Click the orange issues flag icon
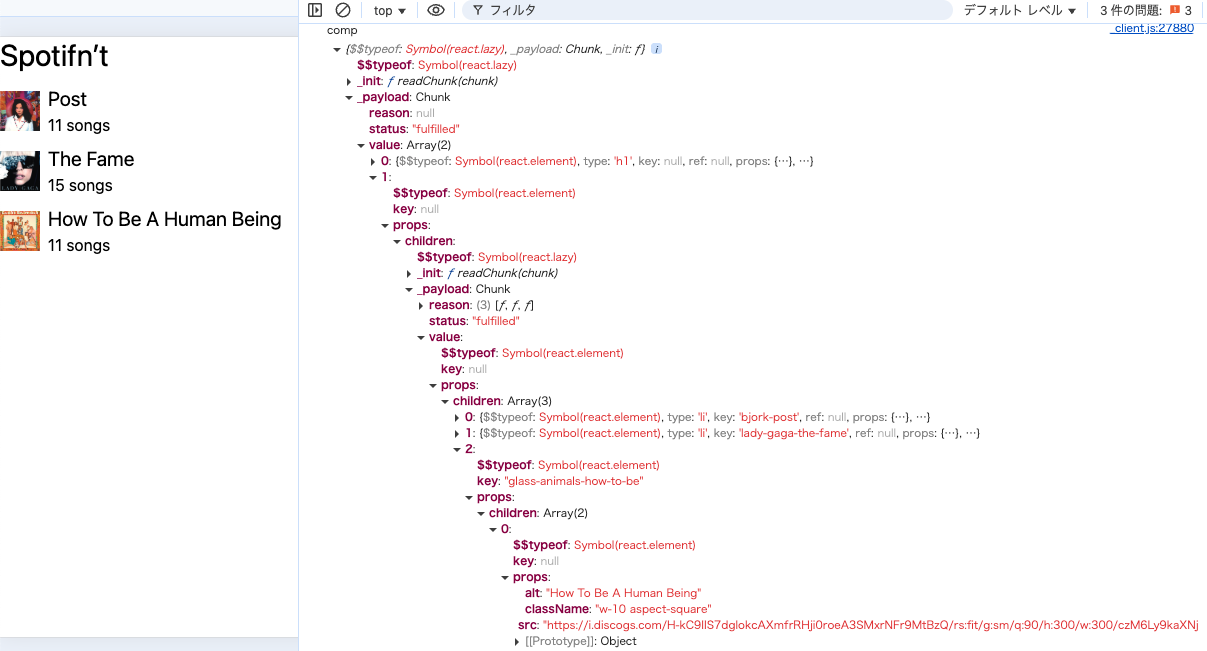The image size is (1207, 651). click(1175, 10)
